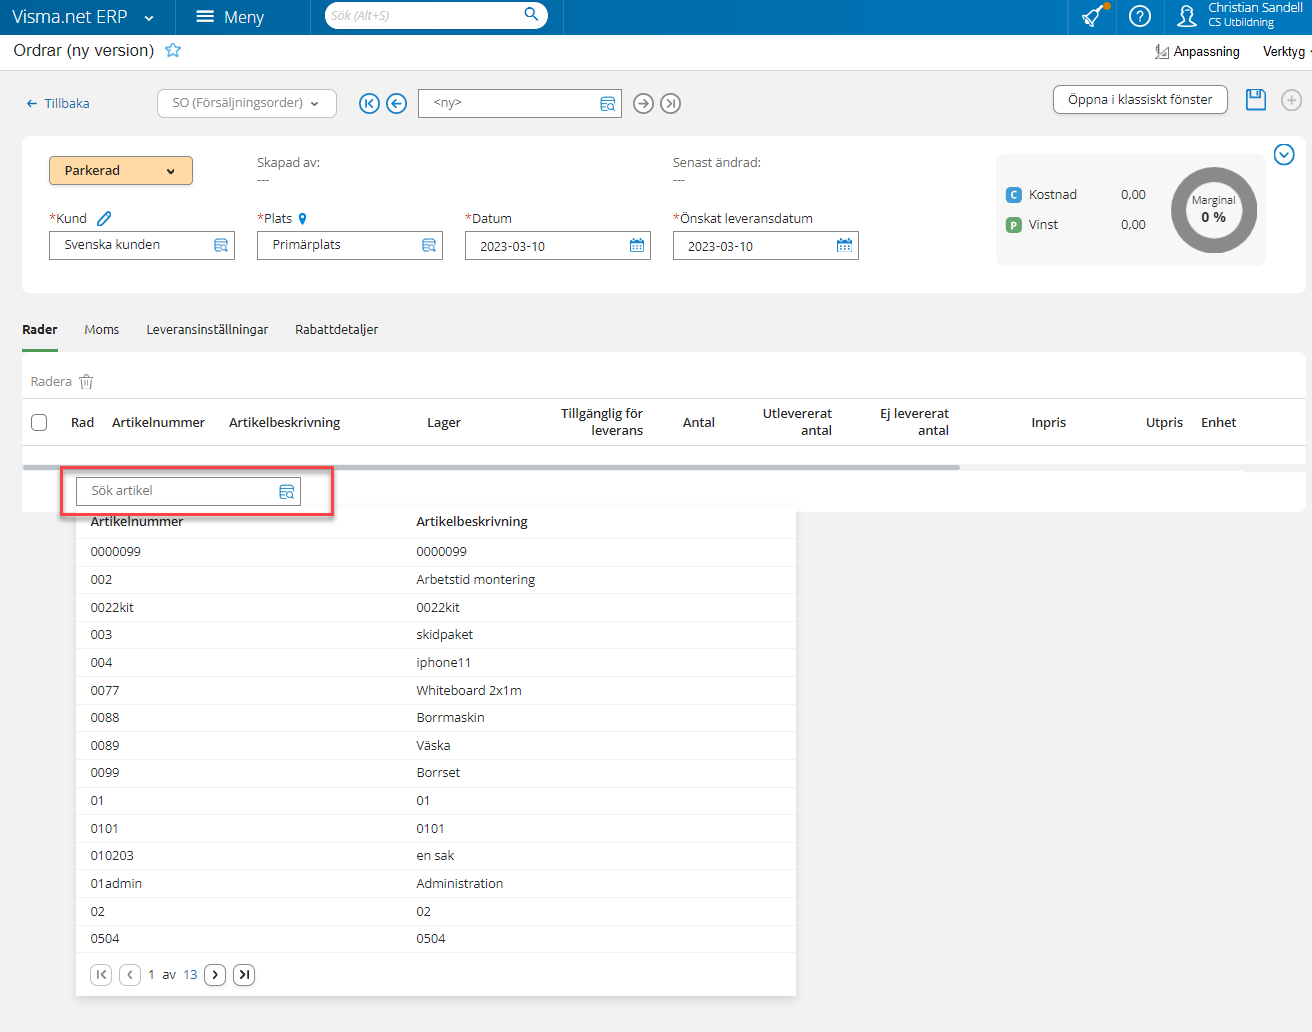Create a new record with the plus icon
The image size is (1312, 1032).
[x=1292, y=99]
